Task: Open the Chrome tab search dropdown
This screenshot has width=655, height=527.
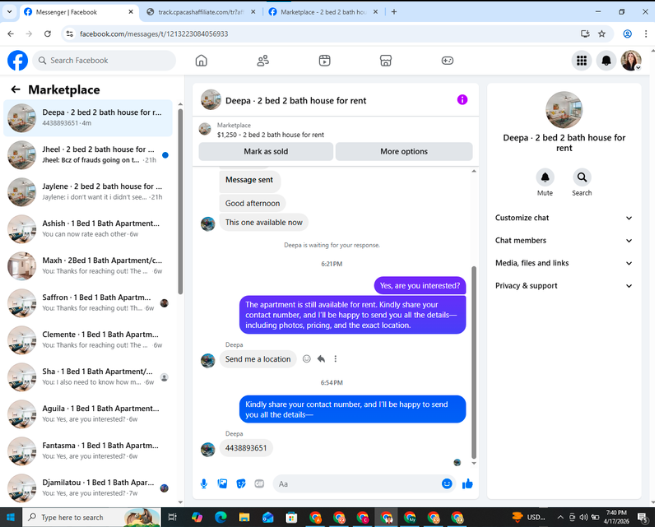Action: [x=9, y=12]
